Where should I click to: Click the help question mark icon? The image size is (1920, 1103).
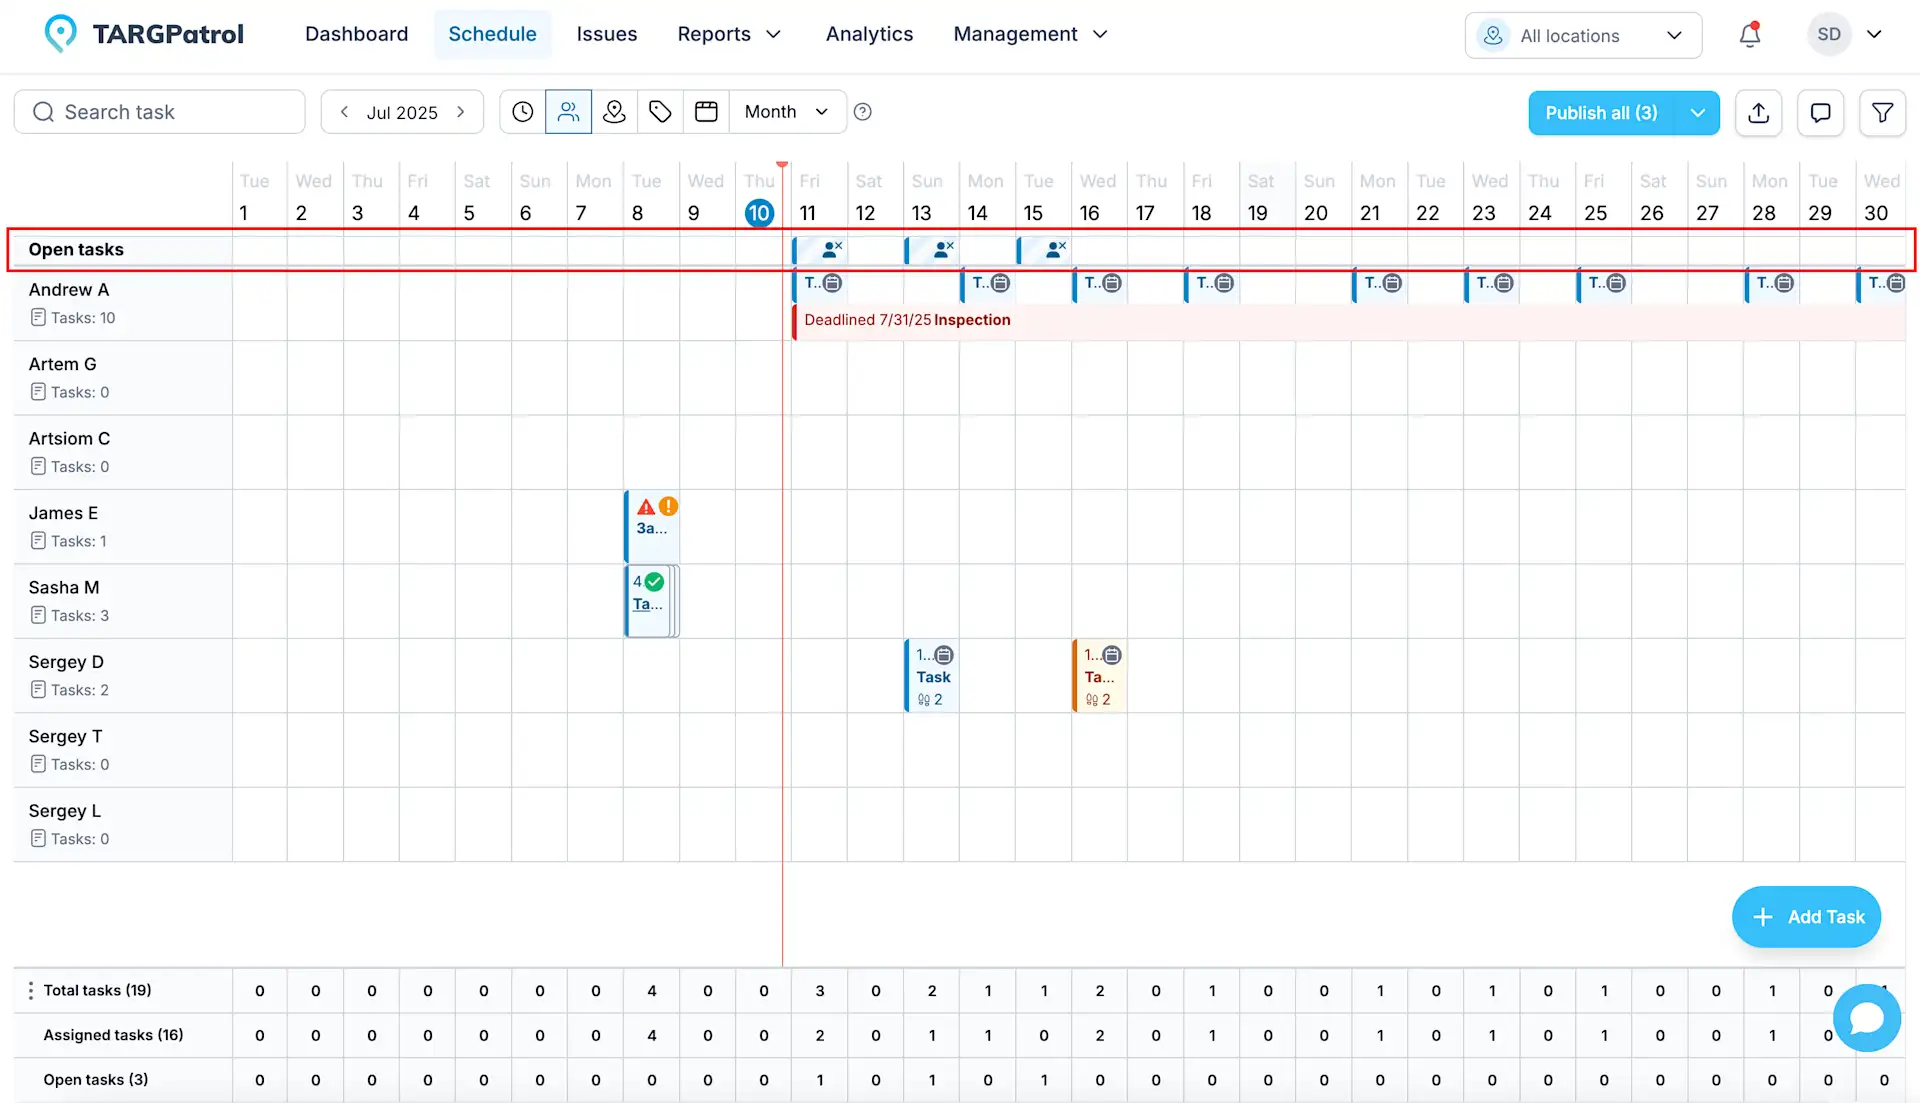click(x=863, y=112)
